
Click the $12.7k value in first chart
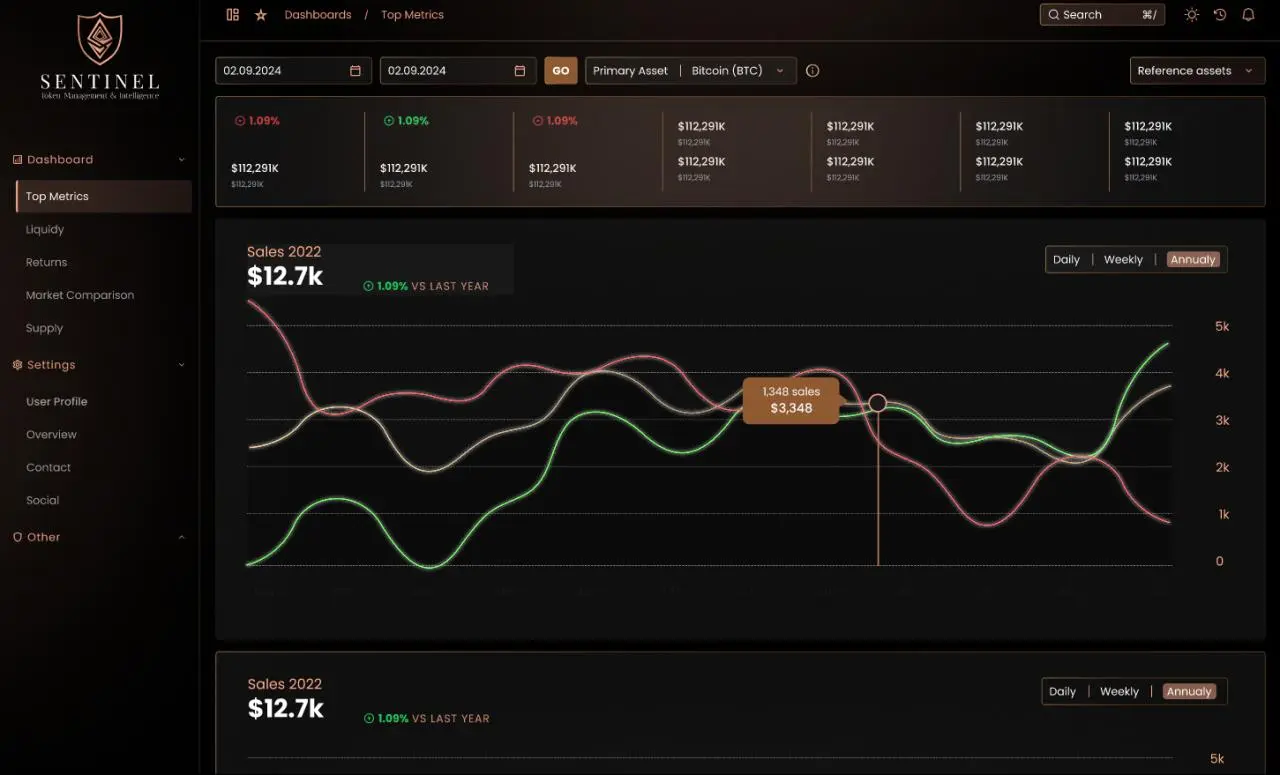[x=285, y=277]
